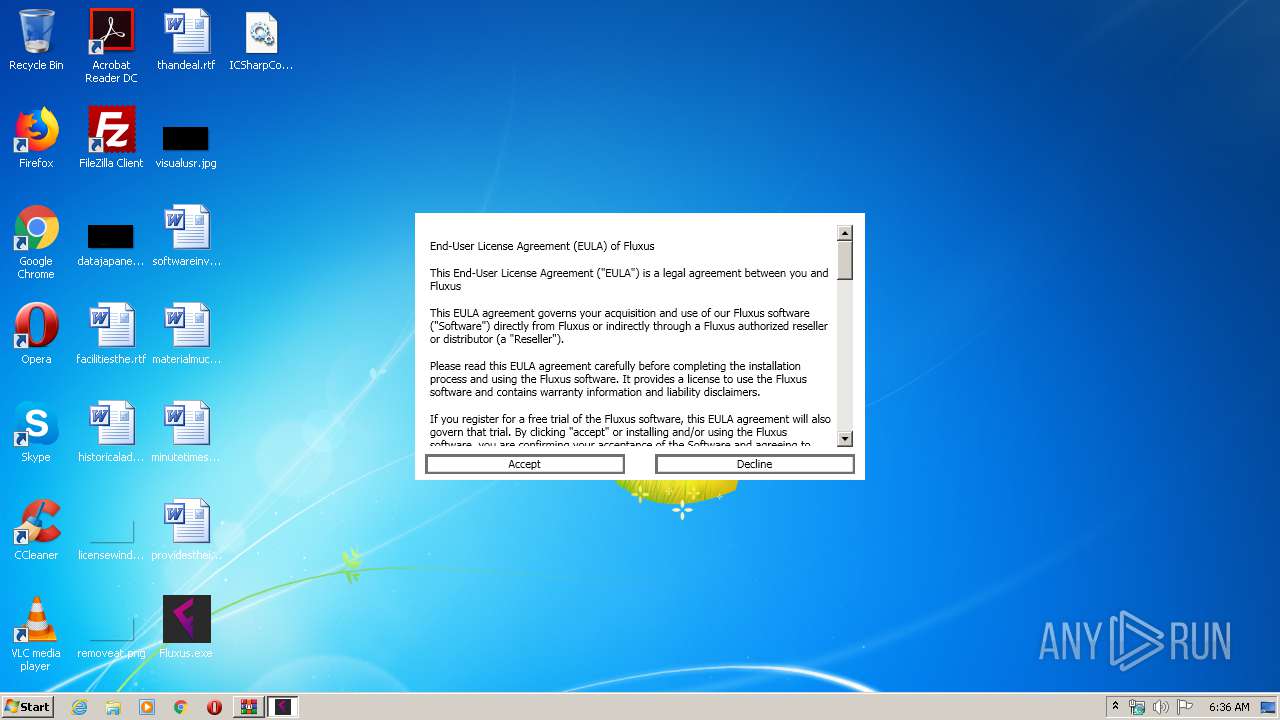Select the Skype desktop shortcut
Screen dimensions: 1280x720
[36, 433]
